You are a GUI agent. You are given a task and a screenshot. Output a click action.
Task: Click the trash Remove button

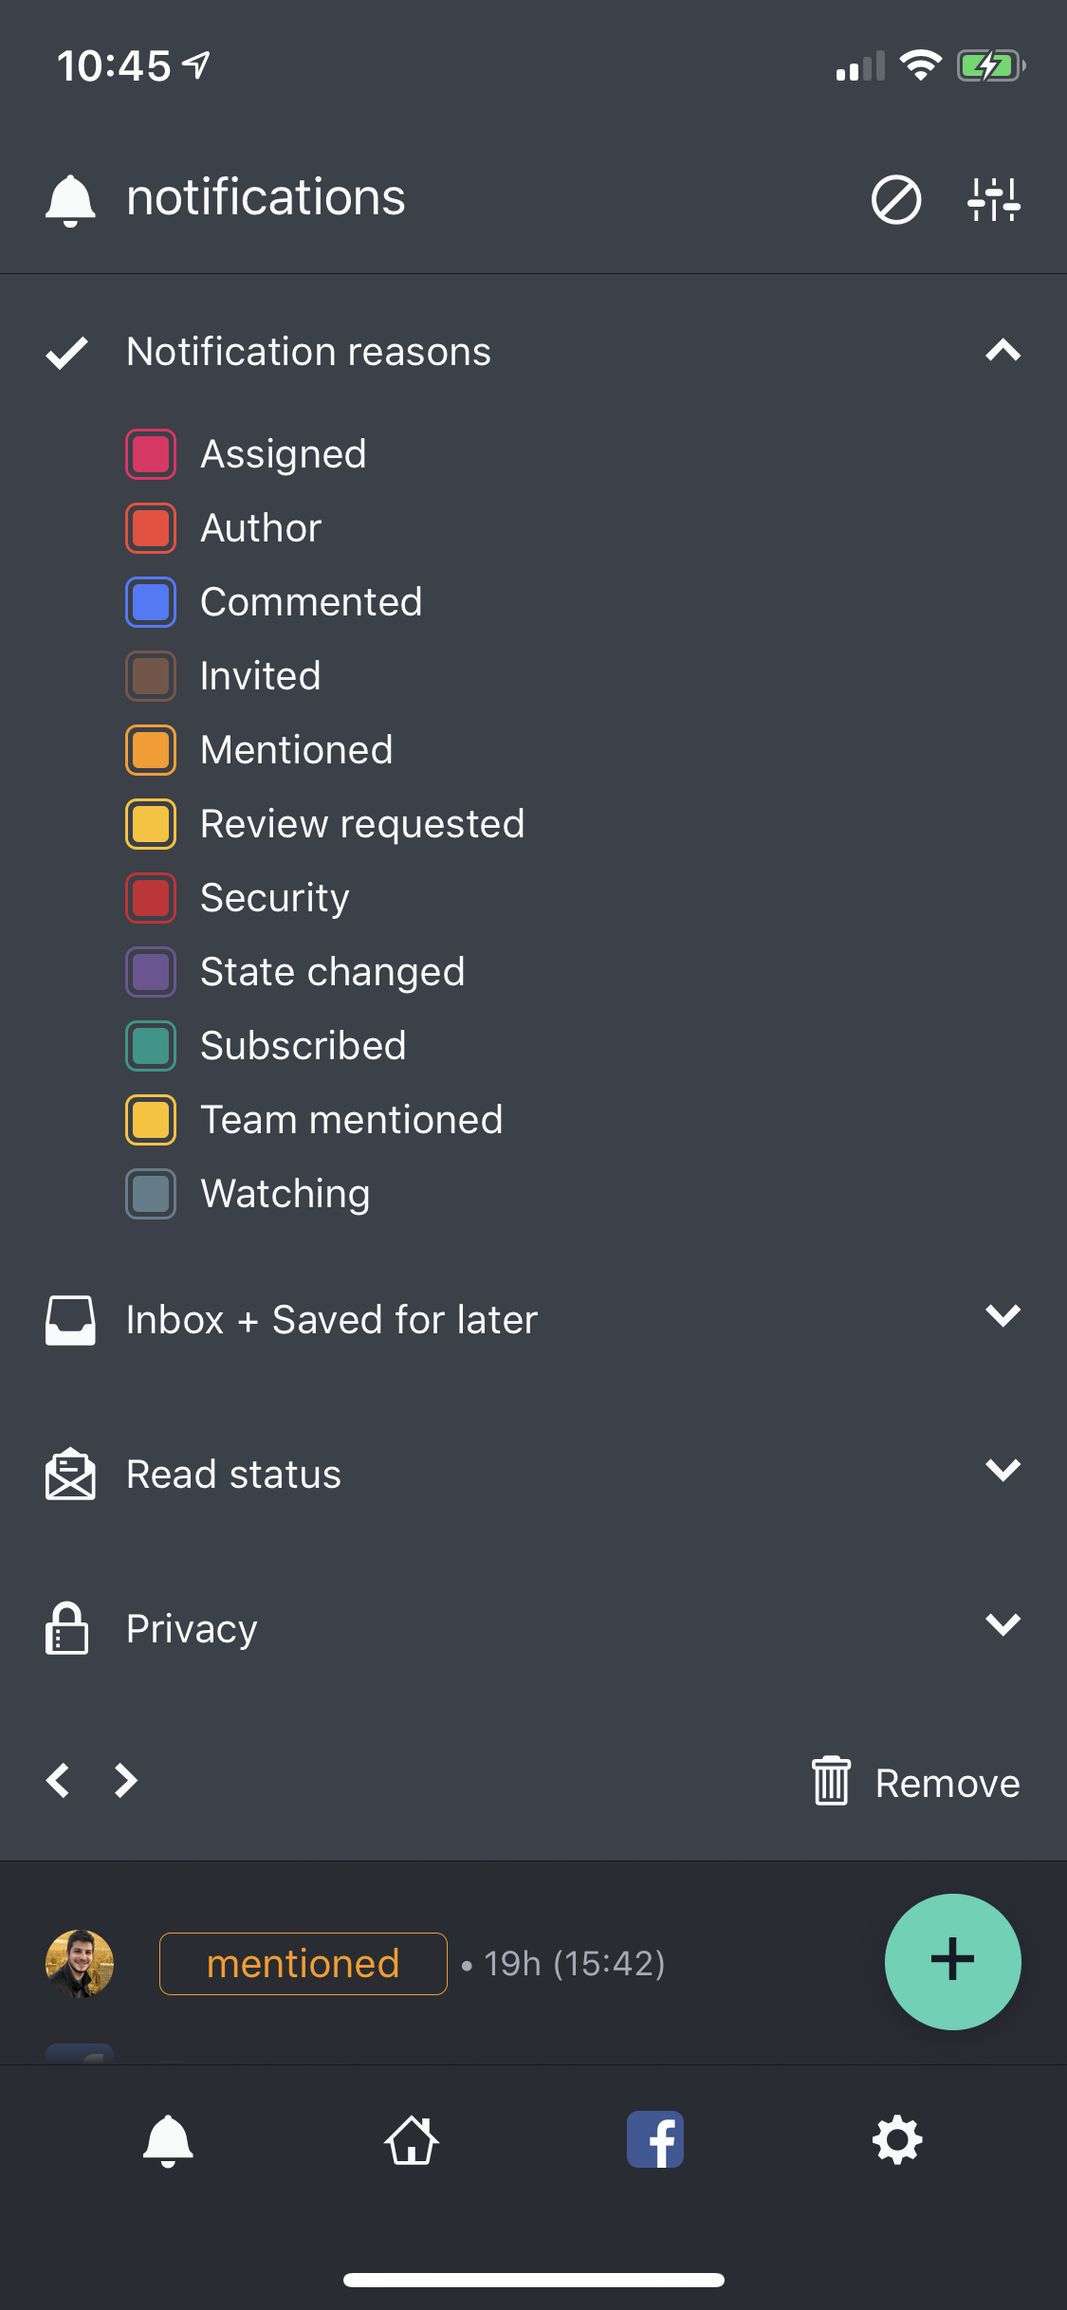(x=915, y=1782)
